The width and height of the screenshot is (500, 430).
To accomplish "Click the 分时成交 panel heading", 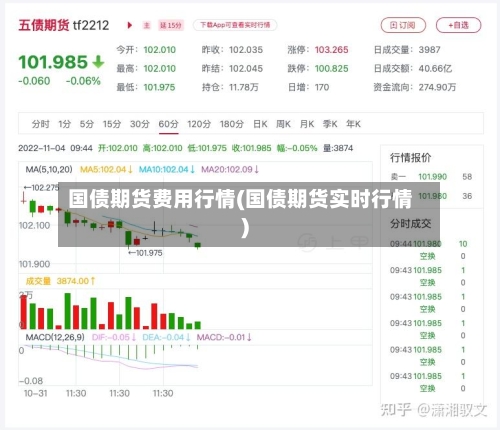I will [x=410, y=223].
